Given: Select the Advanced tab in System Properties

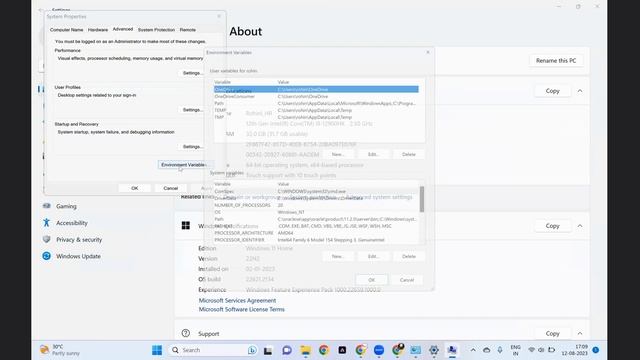Looking at the screenshot, I should coord(123,29).
